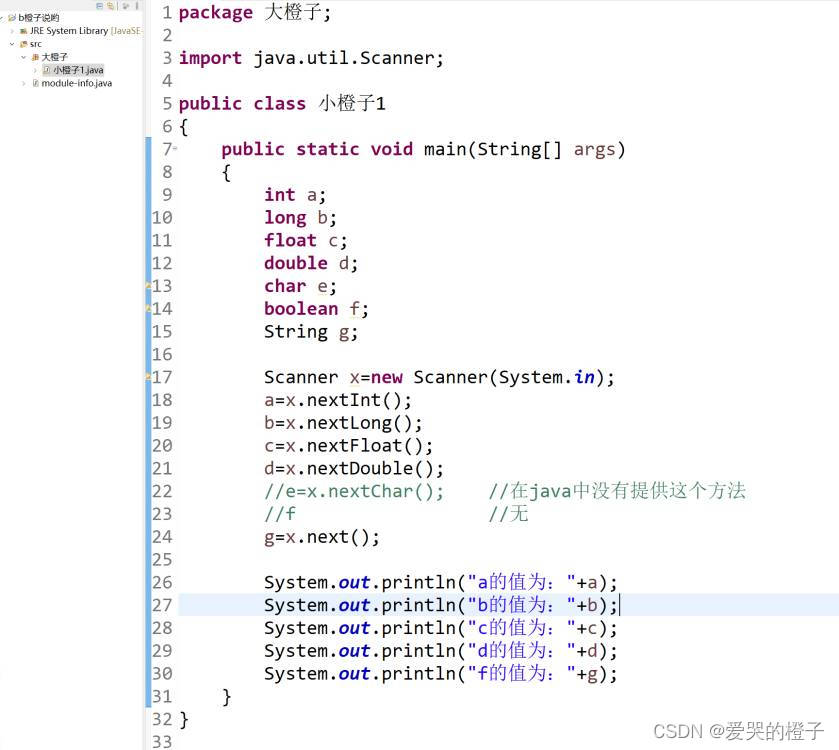The width and height of the screenshot is (839, 750).
Task: Click the commented '//e=x.nextChar();' code
Action: click(354, 491)
